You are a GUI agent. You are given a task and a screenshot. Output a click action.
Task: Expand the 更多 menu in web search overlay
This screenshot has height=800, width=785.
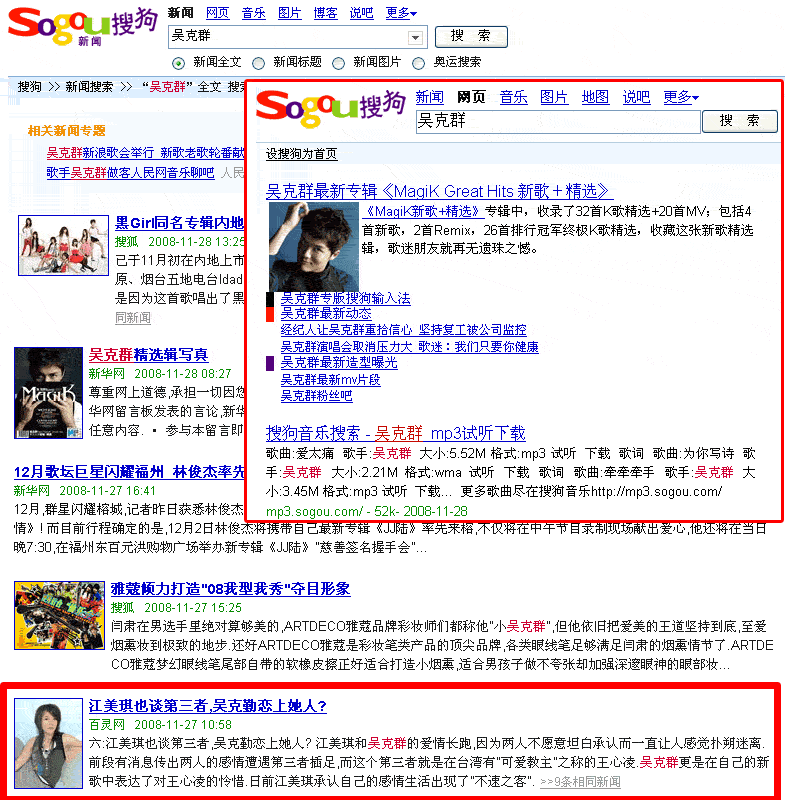(680, 97)
